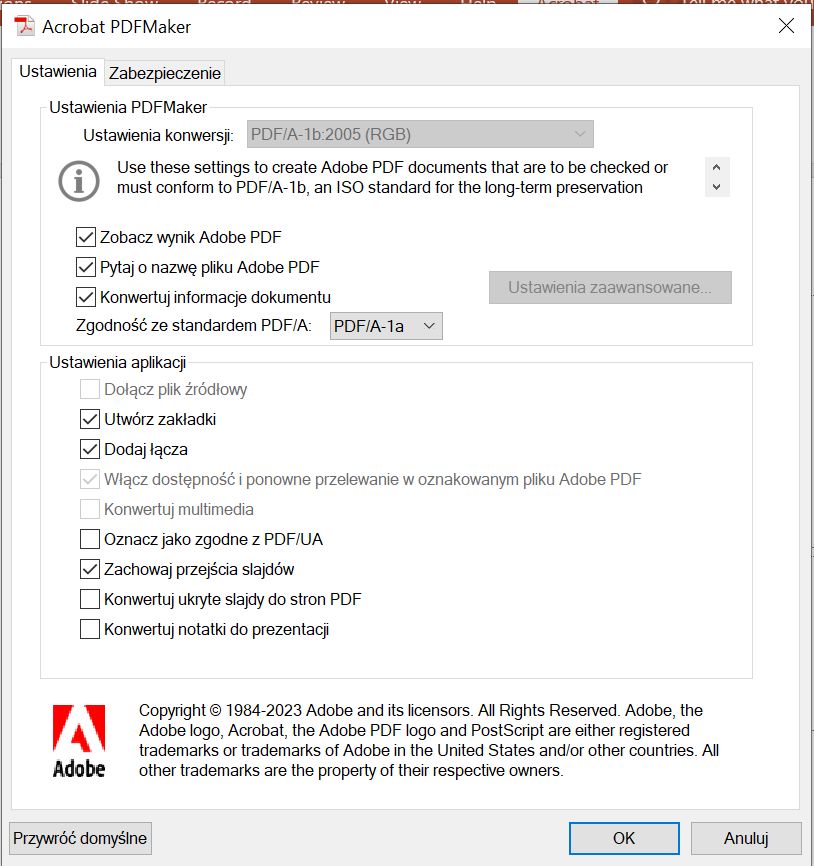The image size is (814, 866).
Task: Disable Konwertuj informacje dokumentu option
Action: pyautogui.click(x=85, y=297)
